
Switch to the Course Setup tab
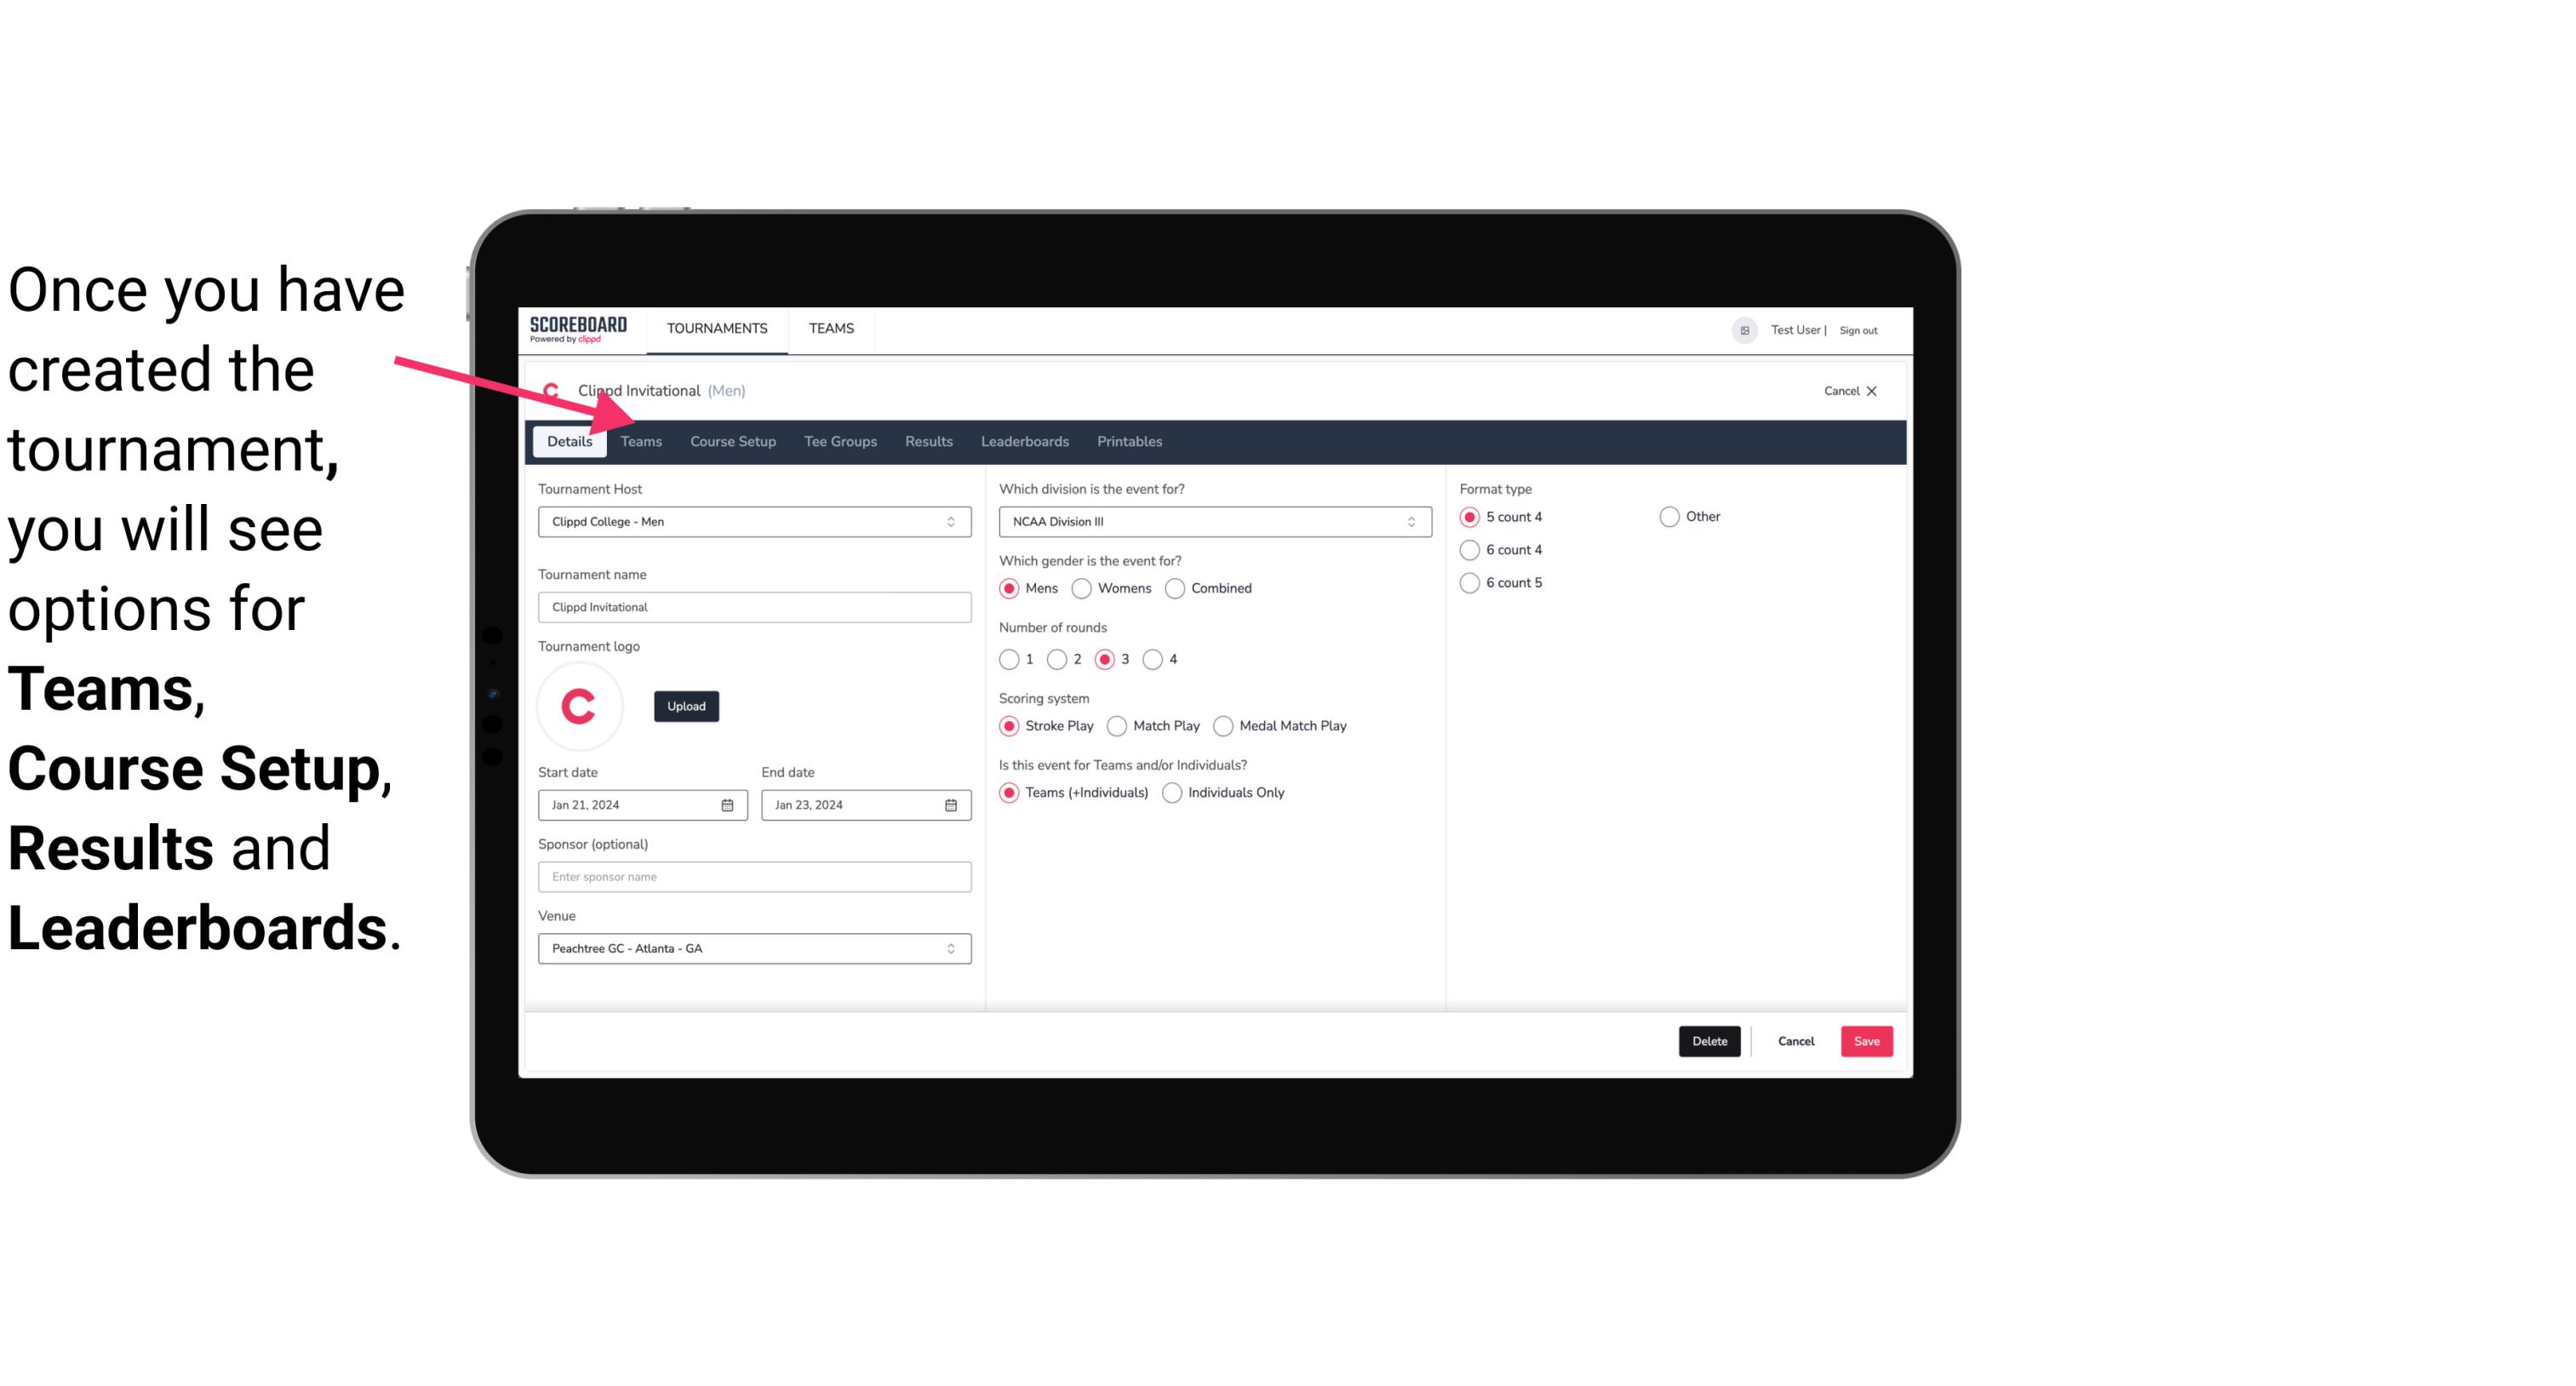click(x=730, y=440)
